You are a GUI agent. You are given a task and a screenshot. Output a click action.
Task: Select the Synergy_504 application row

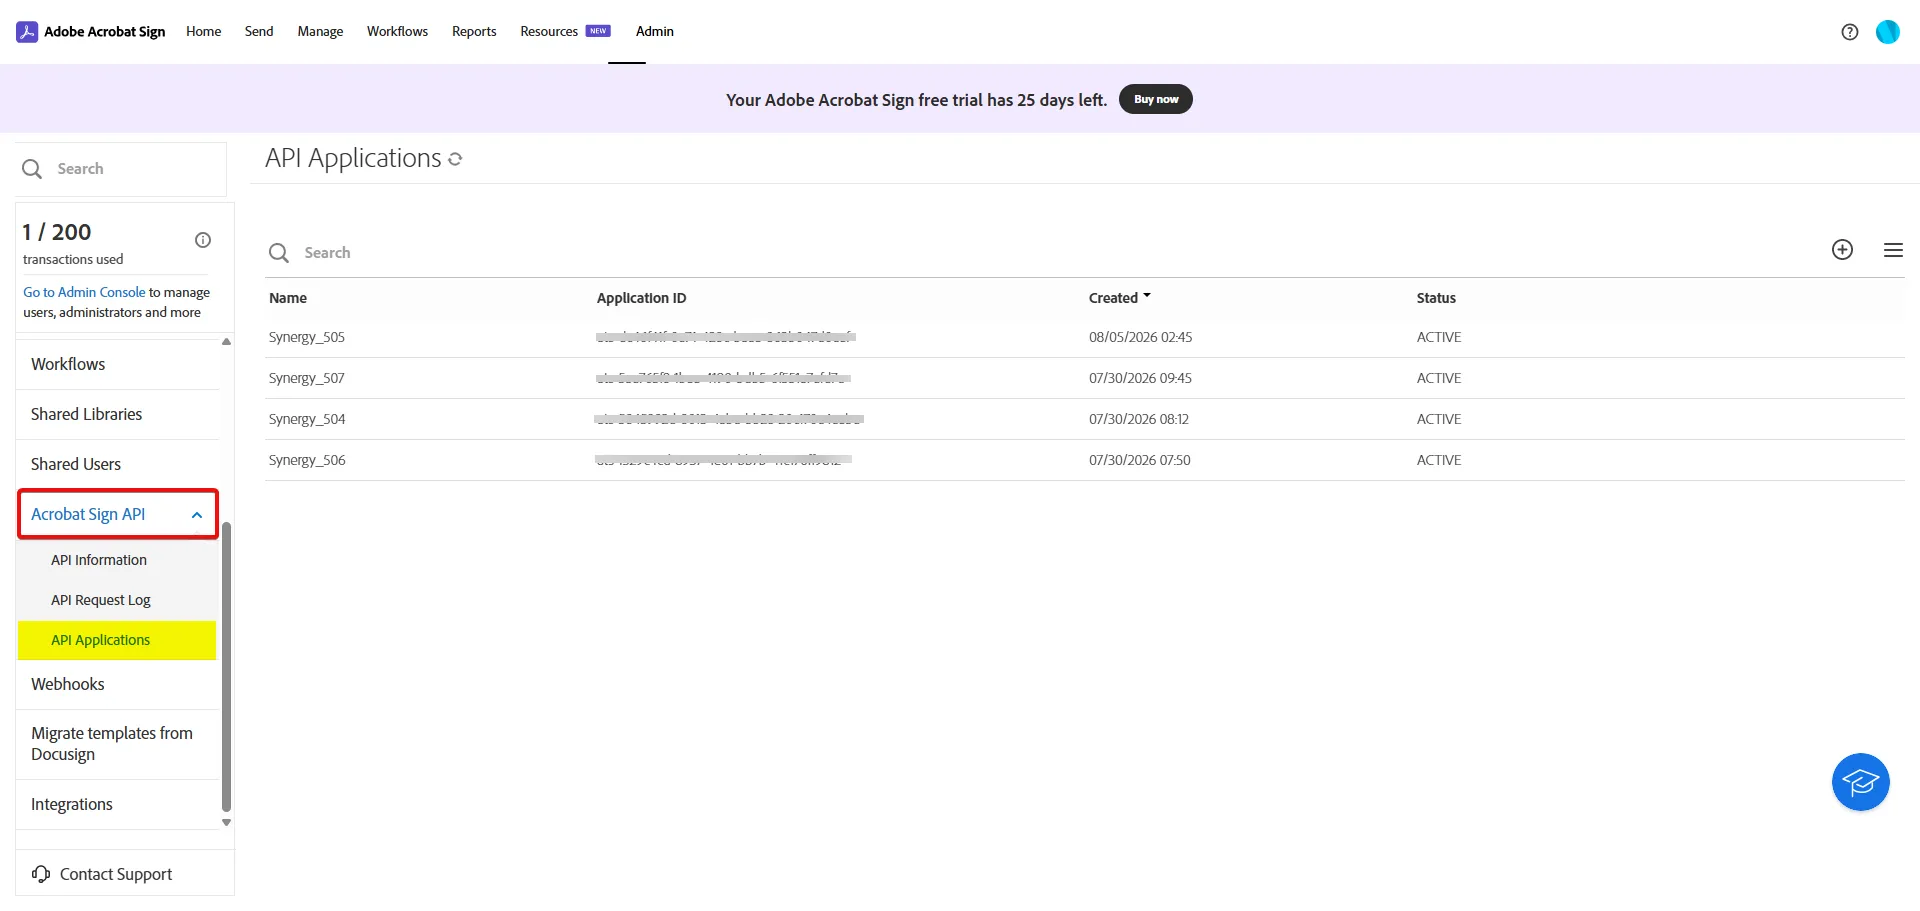point(1085,419)
